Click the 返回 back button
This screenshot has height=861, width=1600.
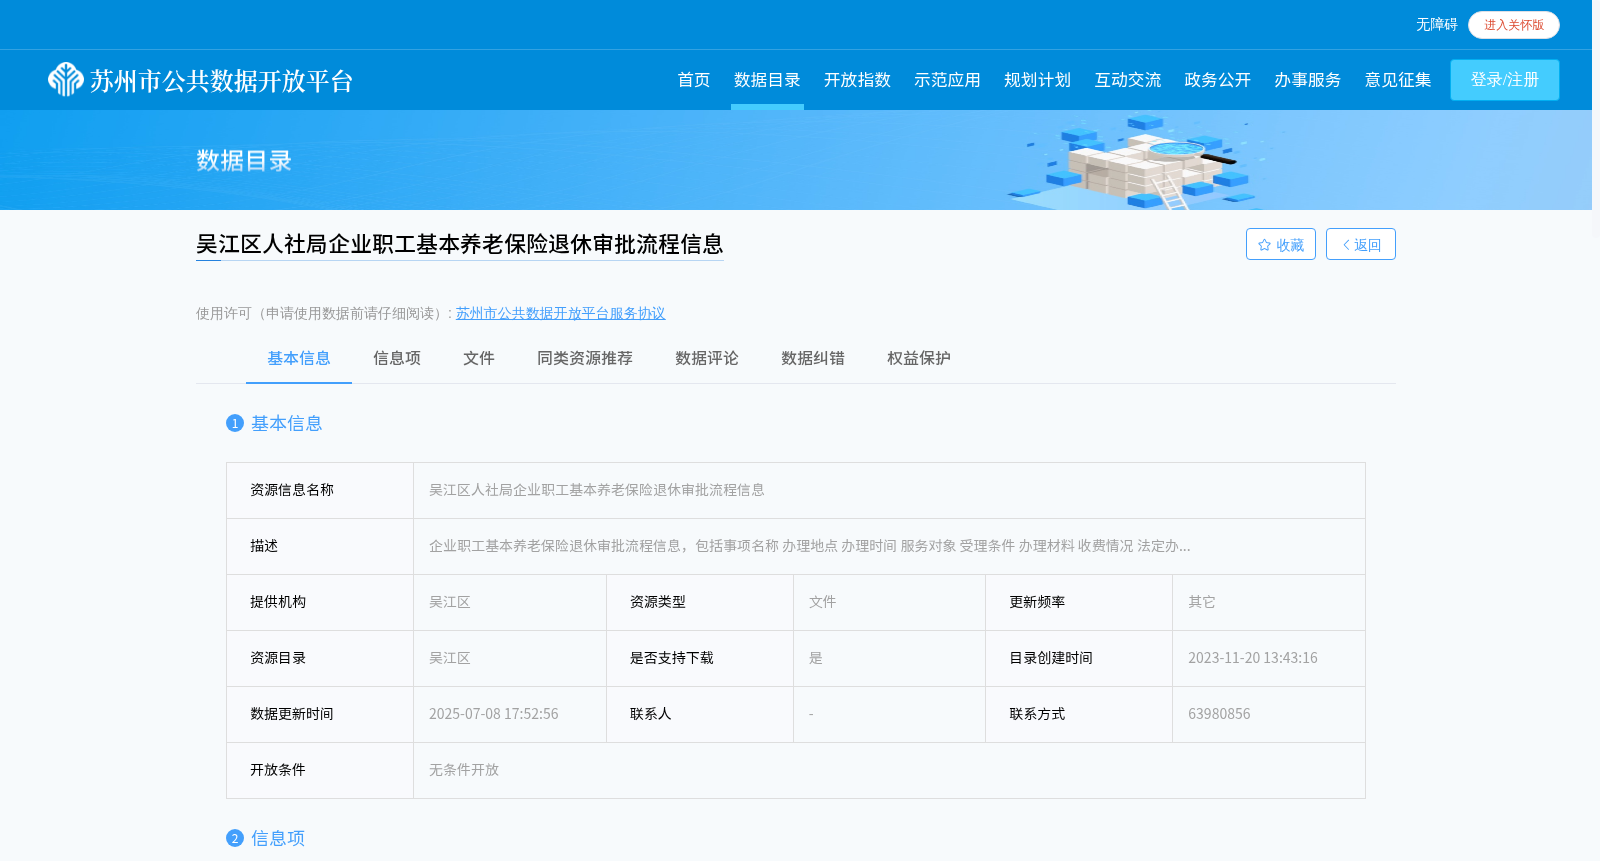tap(1361, 244)
